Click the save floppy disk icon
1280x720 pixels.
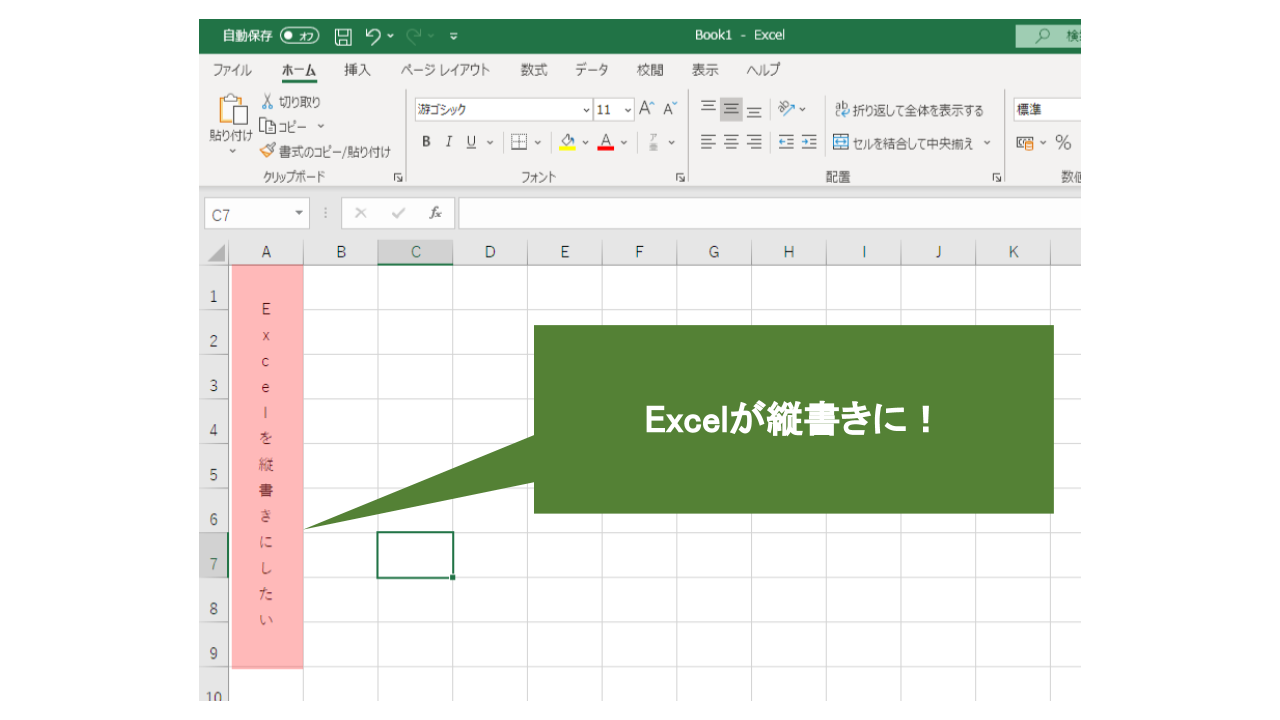point(343,36)
